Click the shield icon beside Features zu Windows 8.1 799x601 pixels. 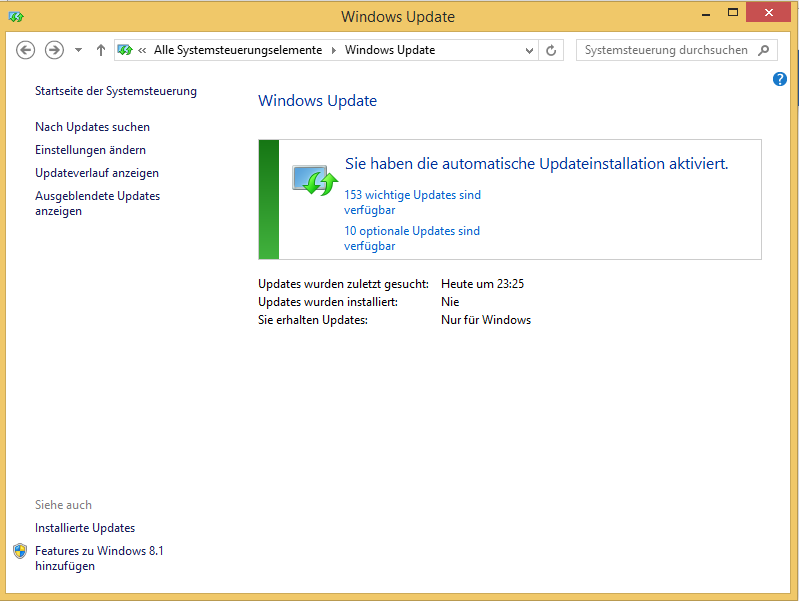point(20,551)
